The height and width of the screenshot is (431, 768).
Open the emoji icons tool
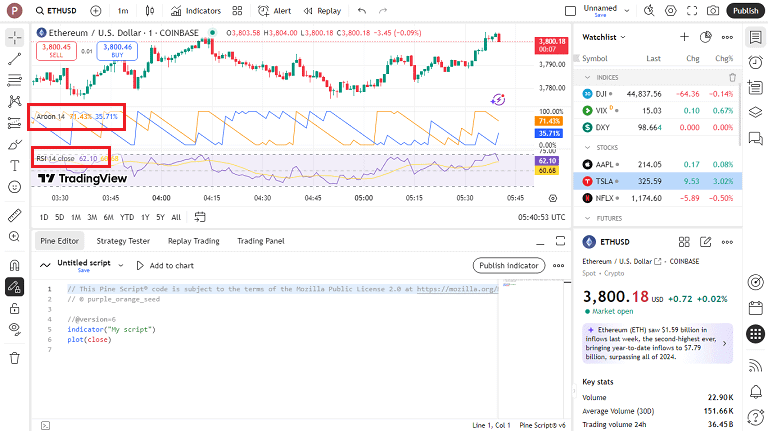[x=14, y=187]
